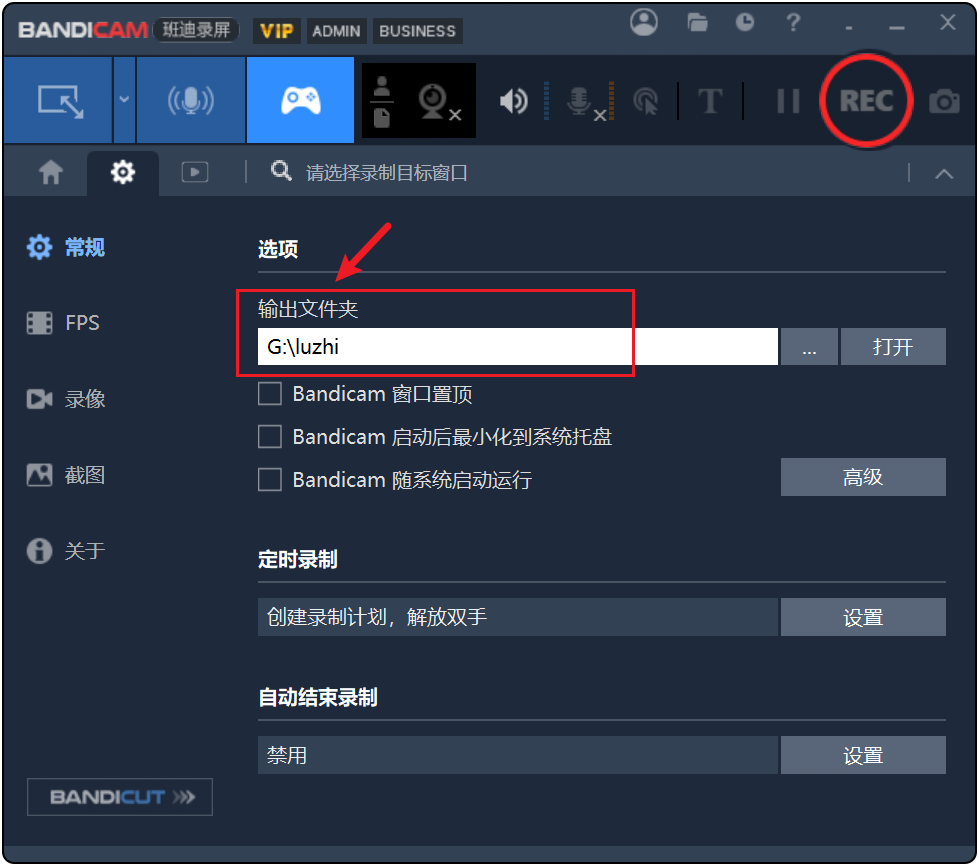Screen dimensions: 979x867
Task: Enable 随系统启动运行 checkbox
Action: (270, 480)
